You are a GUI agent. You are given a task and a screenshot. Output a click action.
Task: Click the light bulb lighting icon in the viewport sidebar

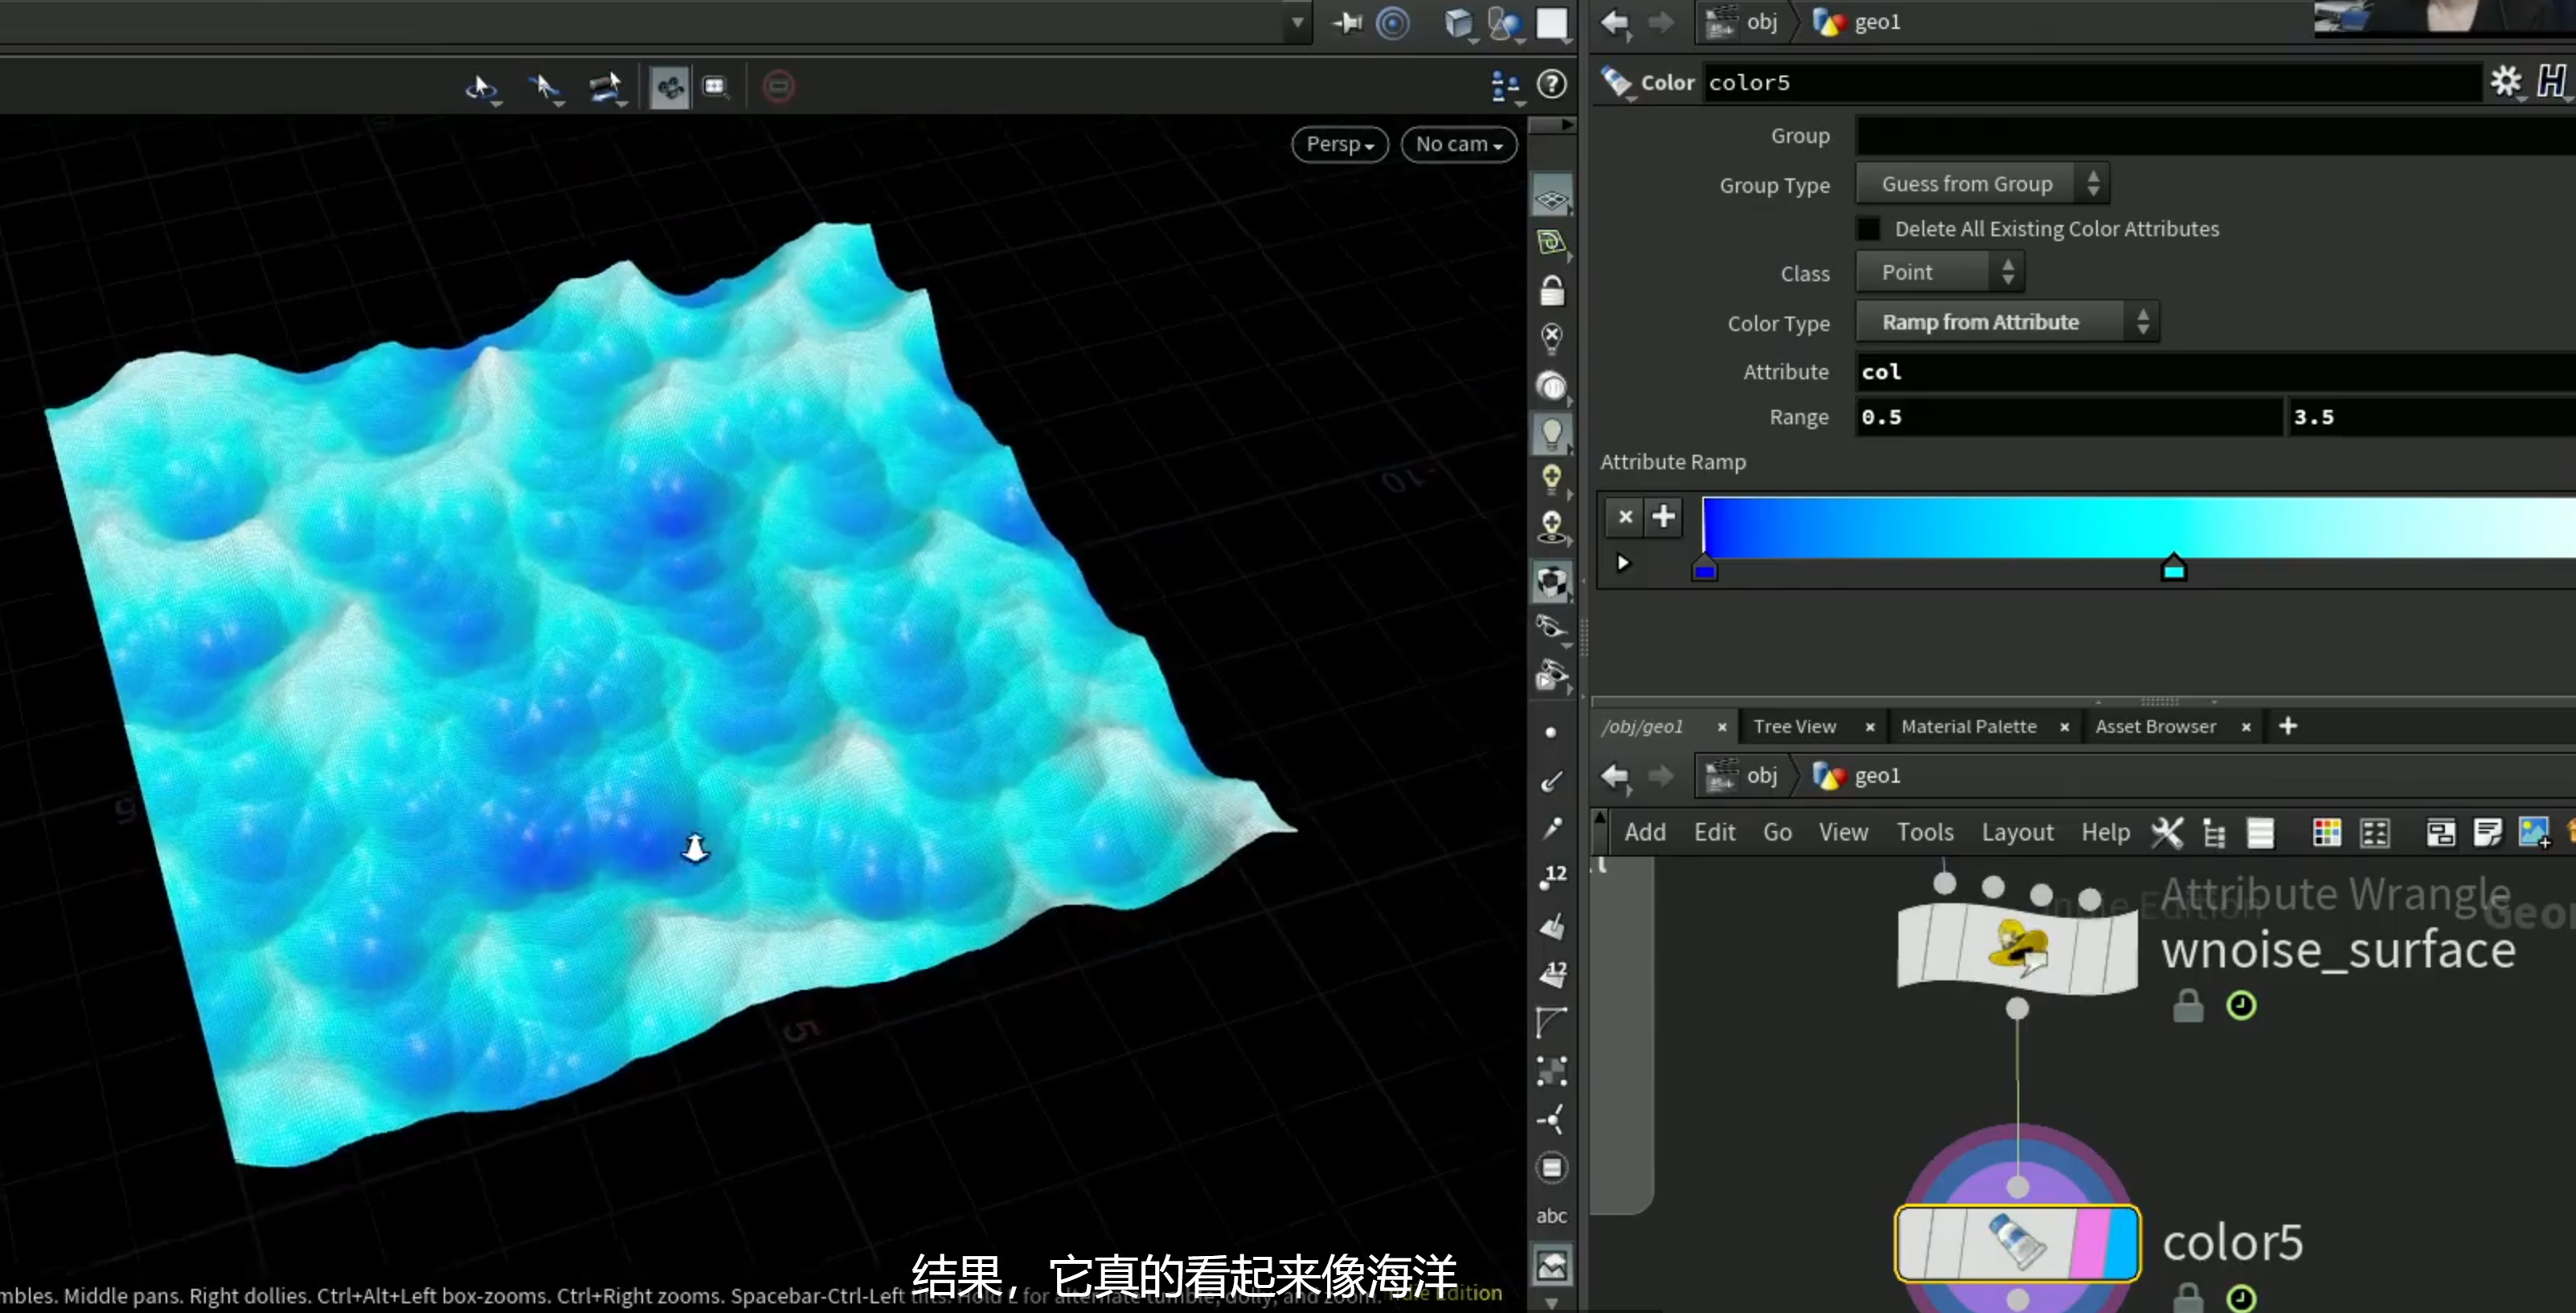click(1551, 434)
